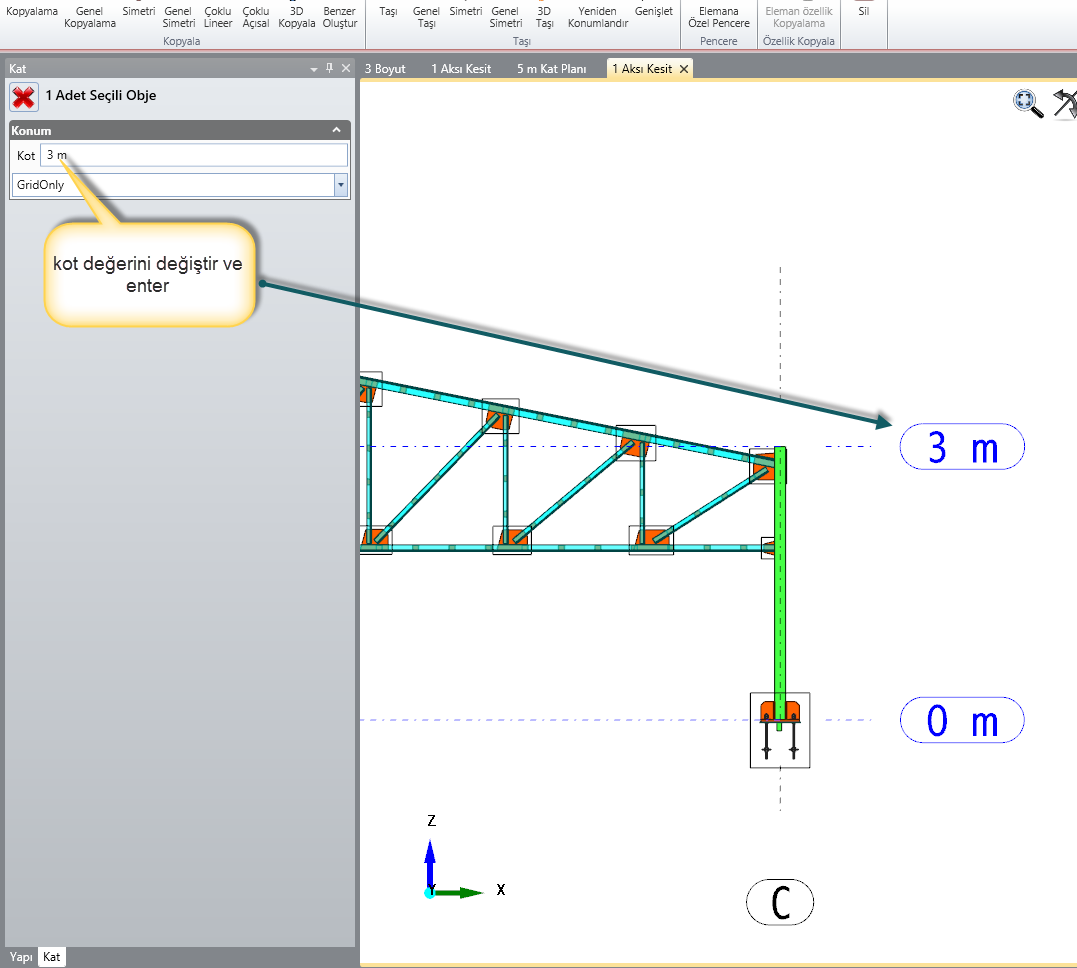
Task: Choose Yeniden Konumlandır tool
Action: [604, 17]
